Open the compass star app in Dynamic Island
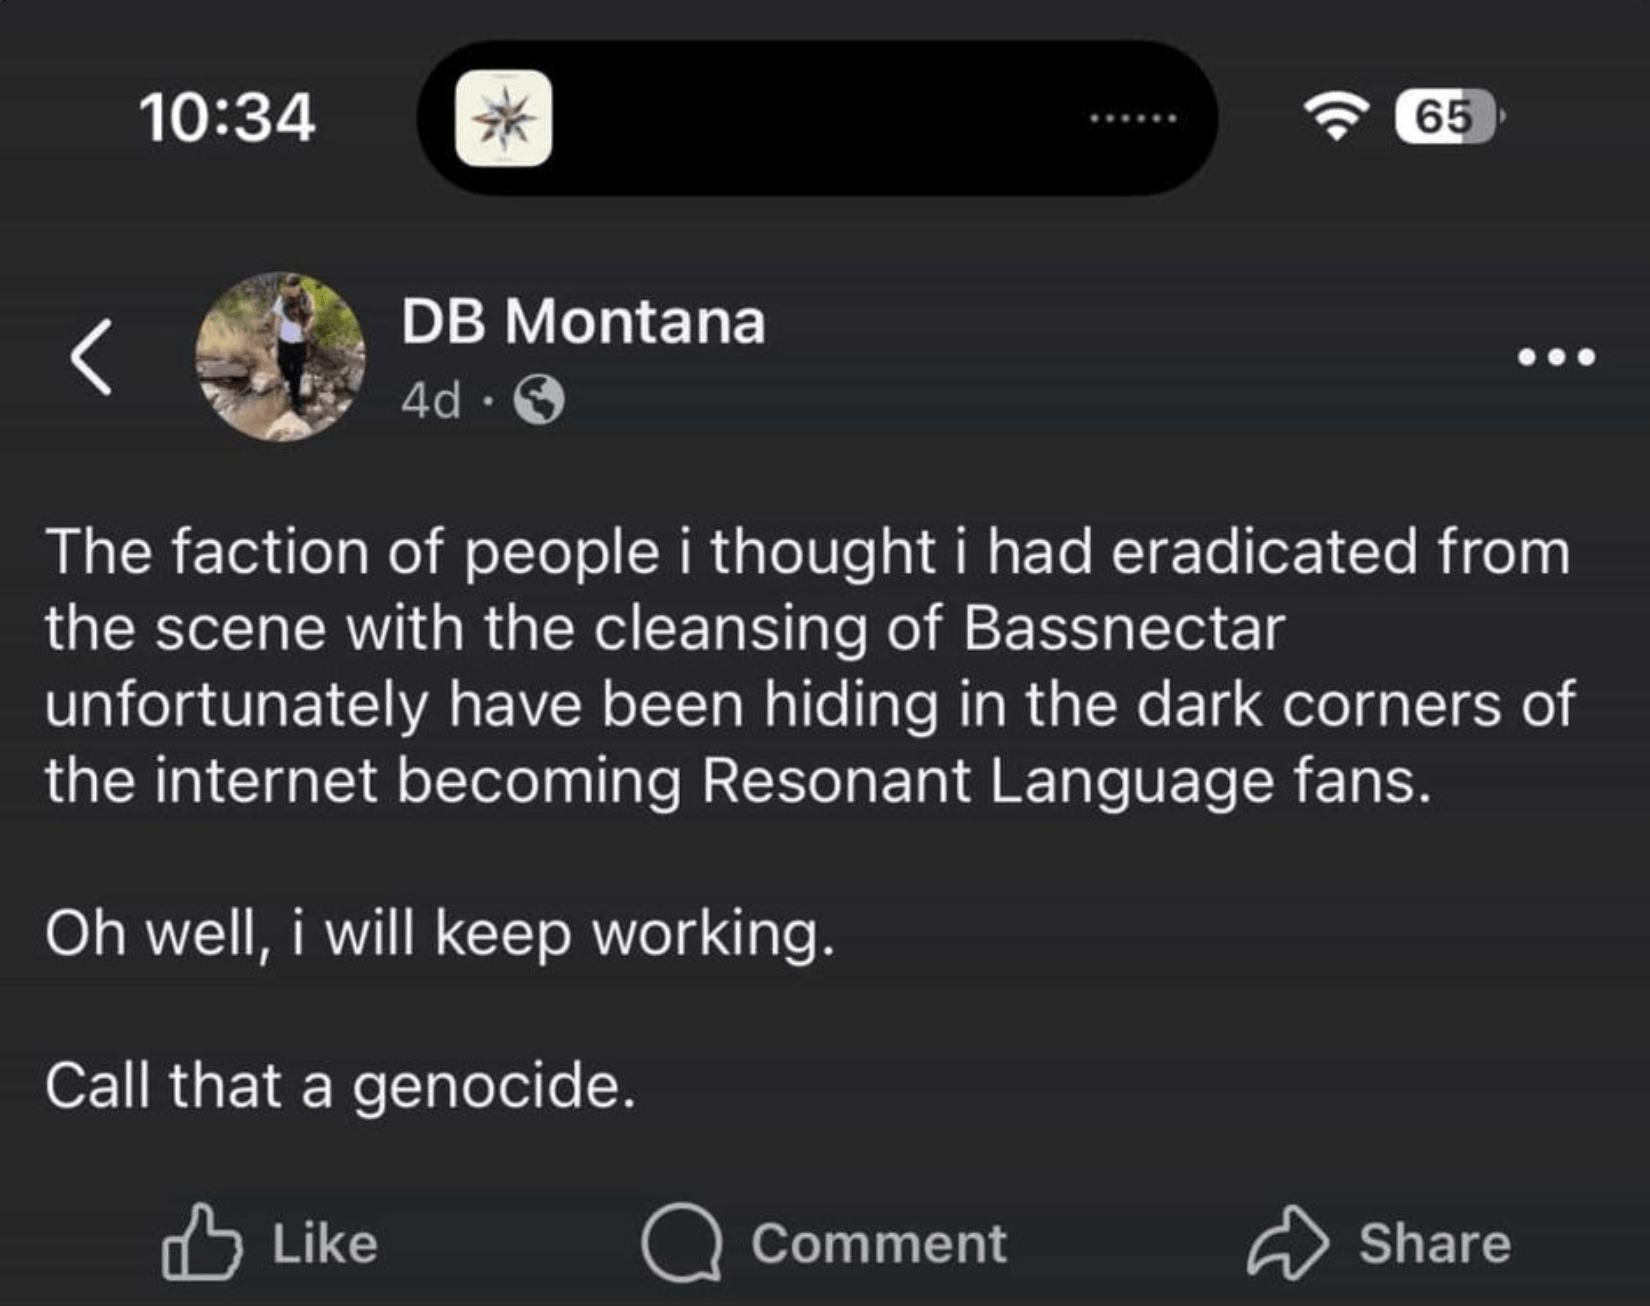Image resolution: width=1650 pixels, height=1306 pixels. point(503,118)
